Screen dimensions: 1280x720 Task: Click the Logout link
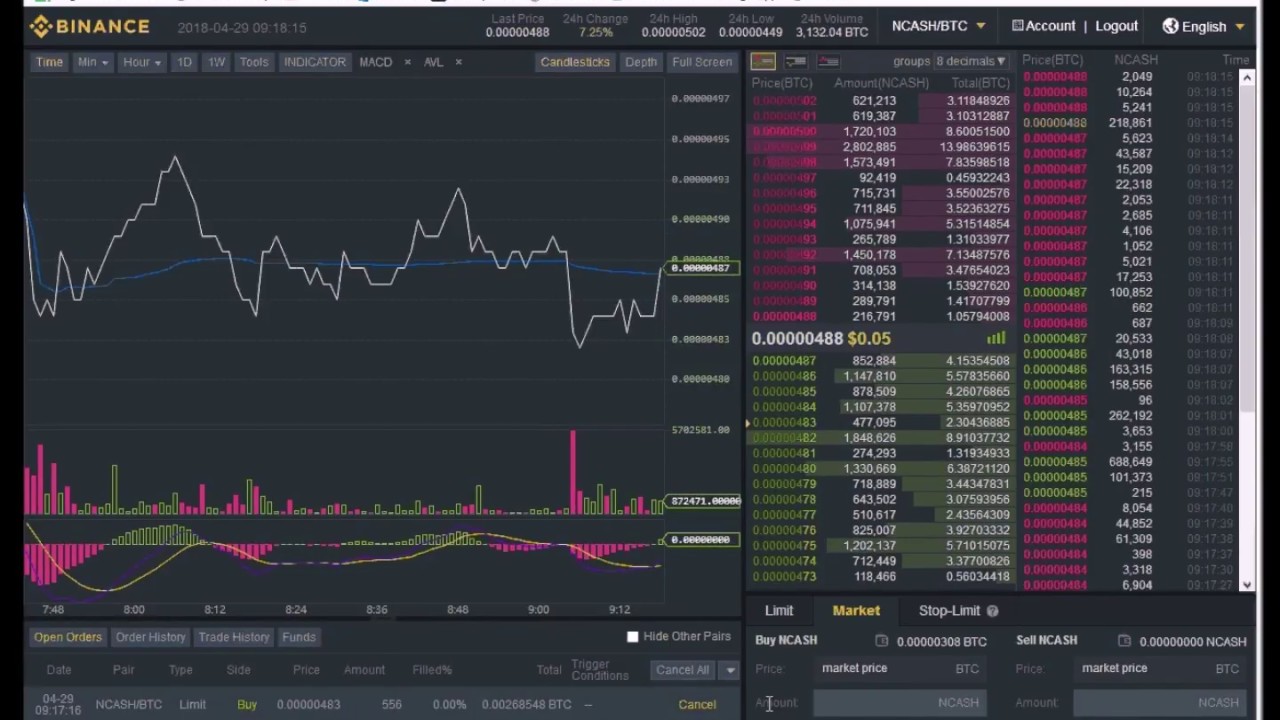click(1116, 26)
